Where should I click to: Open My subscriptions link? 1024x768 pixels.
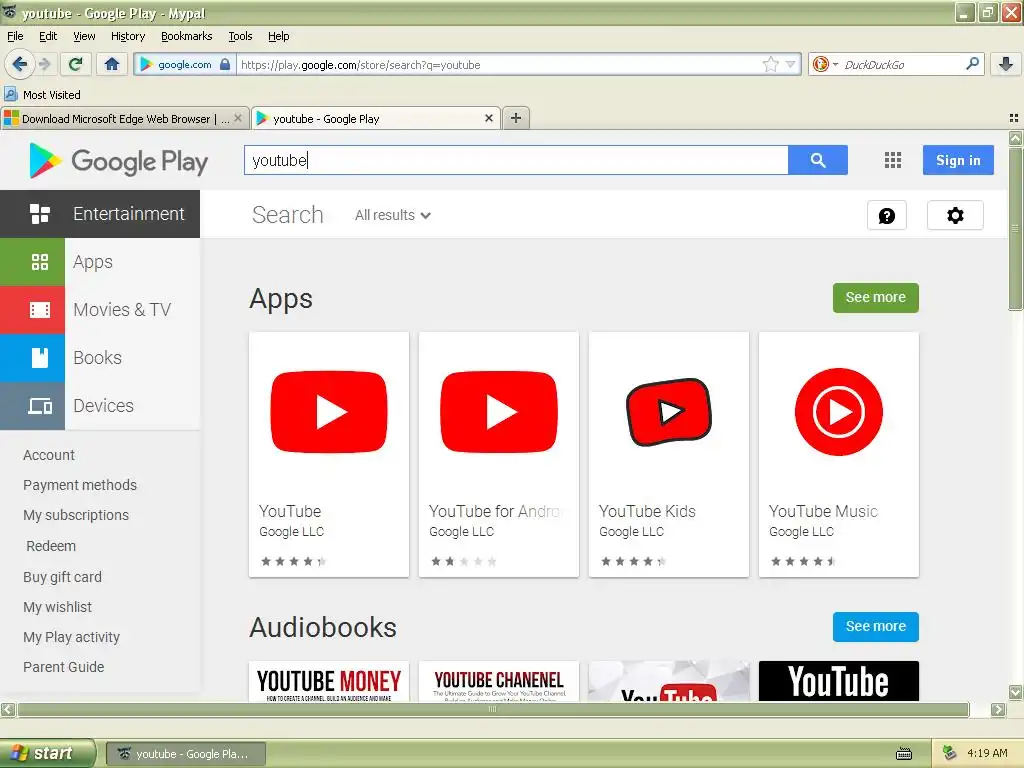point(76,515)
